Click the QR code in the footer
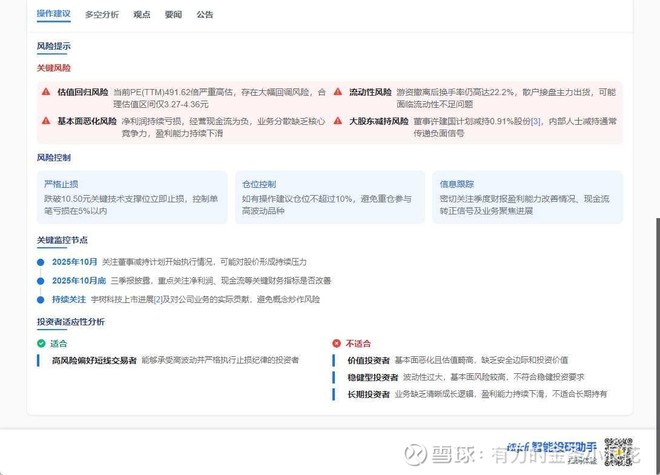 [x=618, y=451]
